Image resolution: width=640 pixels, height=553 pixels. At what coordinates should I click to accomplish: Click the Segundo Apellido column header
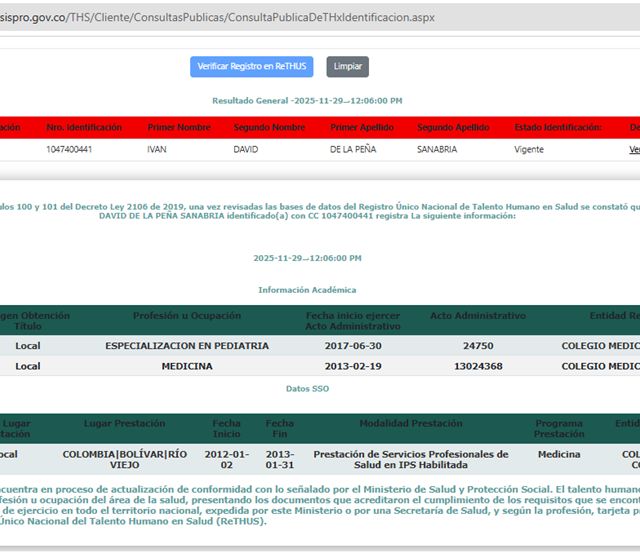(x=453, y=127)
